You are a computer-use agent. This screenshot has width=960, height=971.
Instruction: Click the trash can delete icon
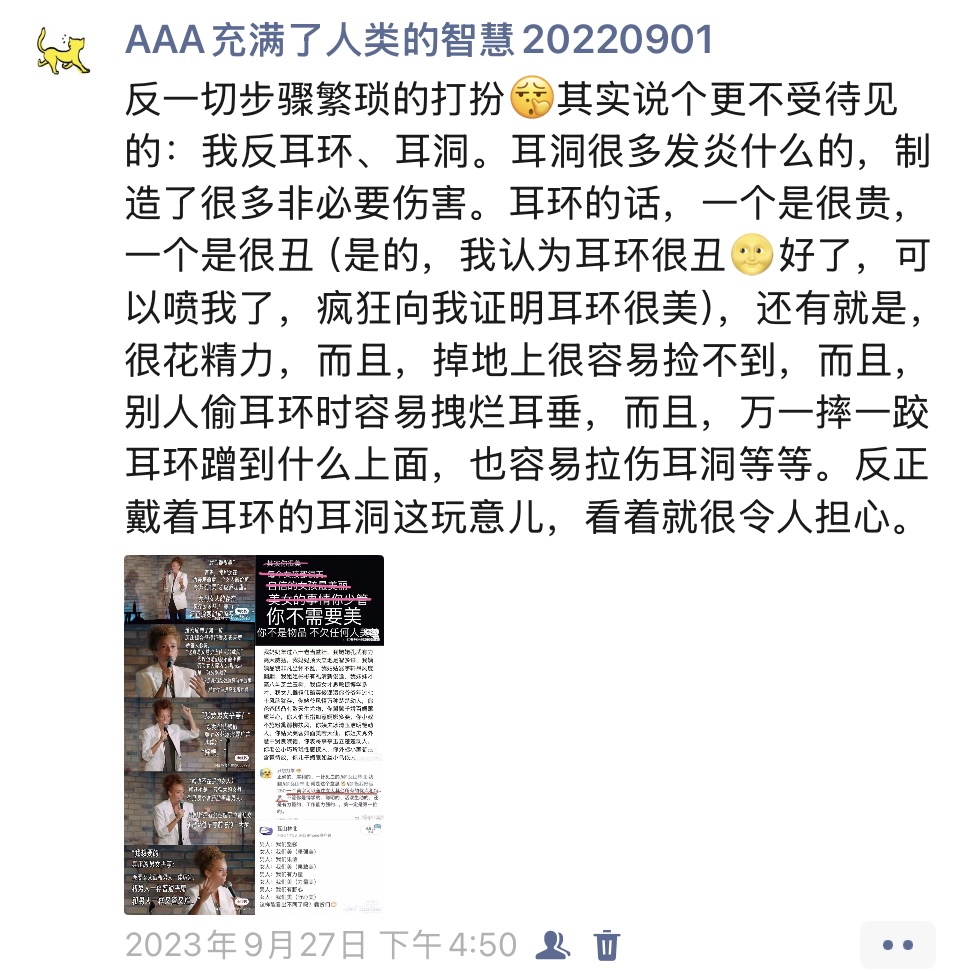607,945
